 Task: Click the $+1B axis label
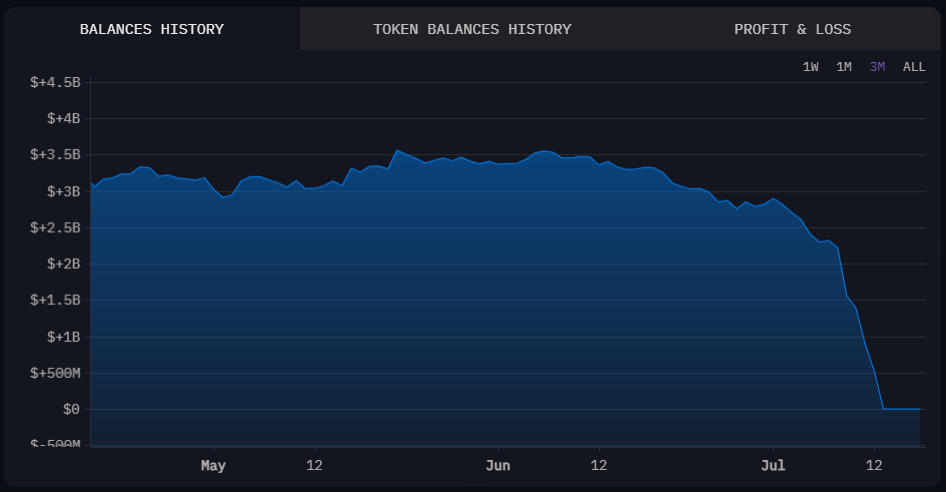(64, 337)
